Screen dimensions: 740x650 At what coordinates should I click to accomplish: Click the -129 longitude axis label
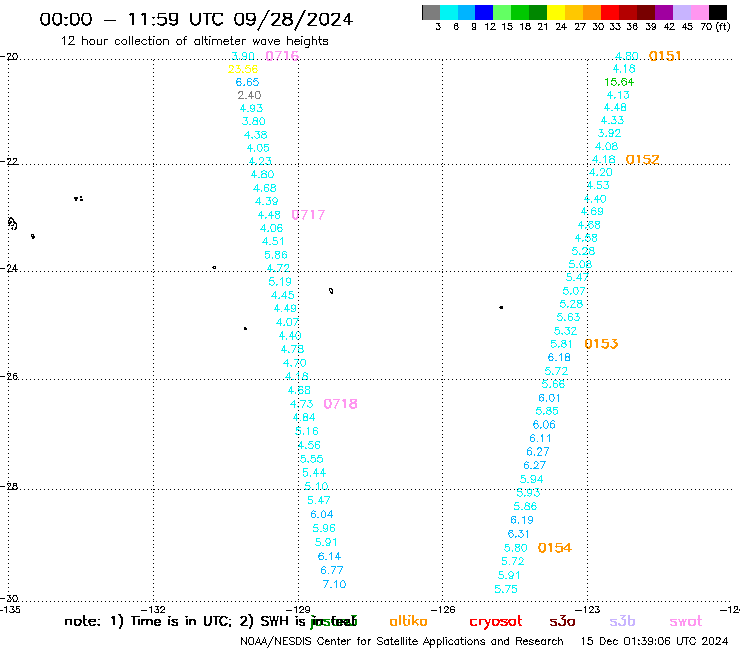click(298, 610)
